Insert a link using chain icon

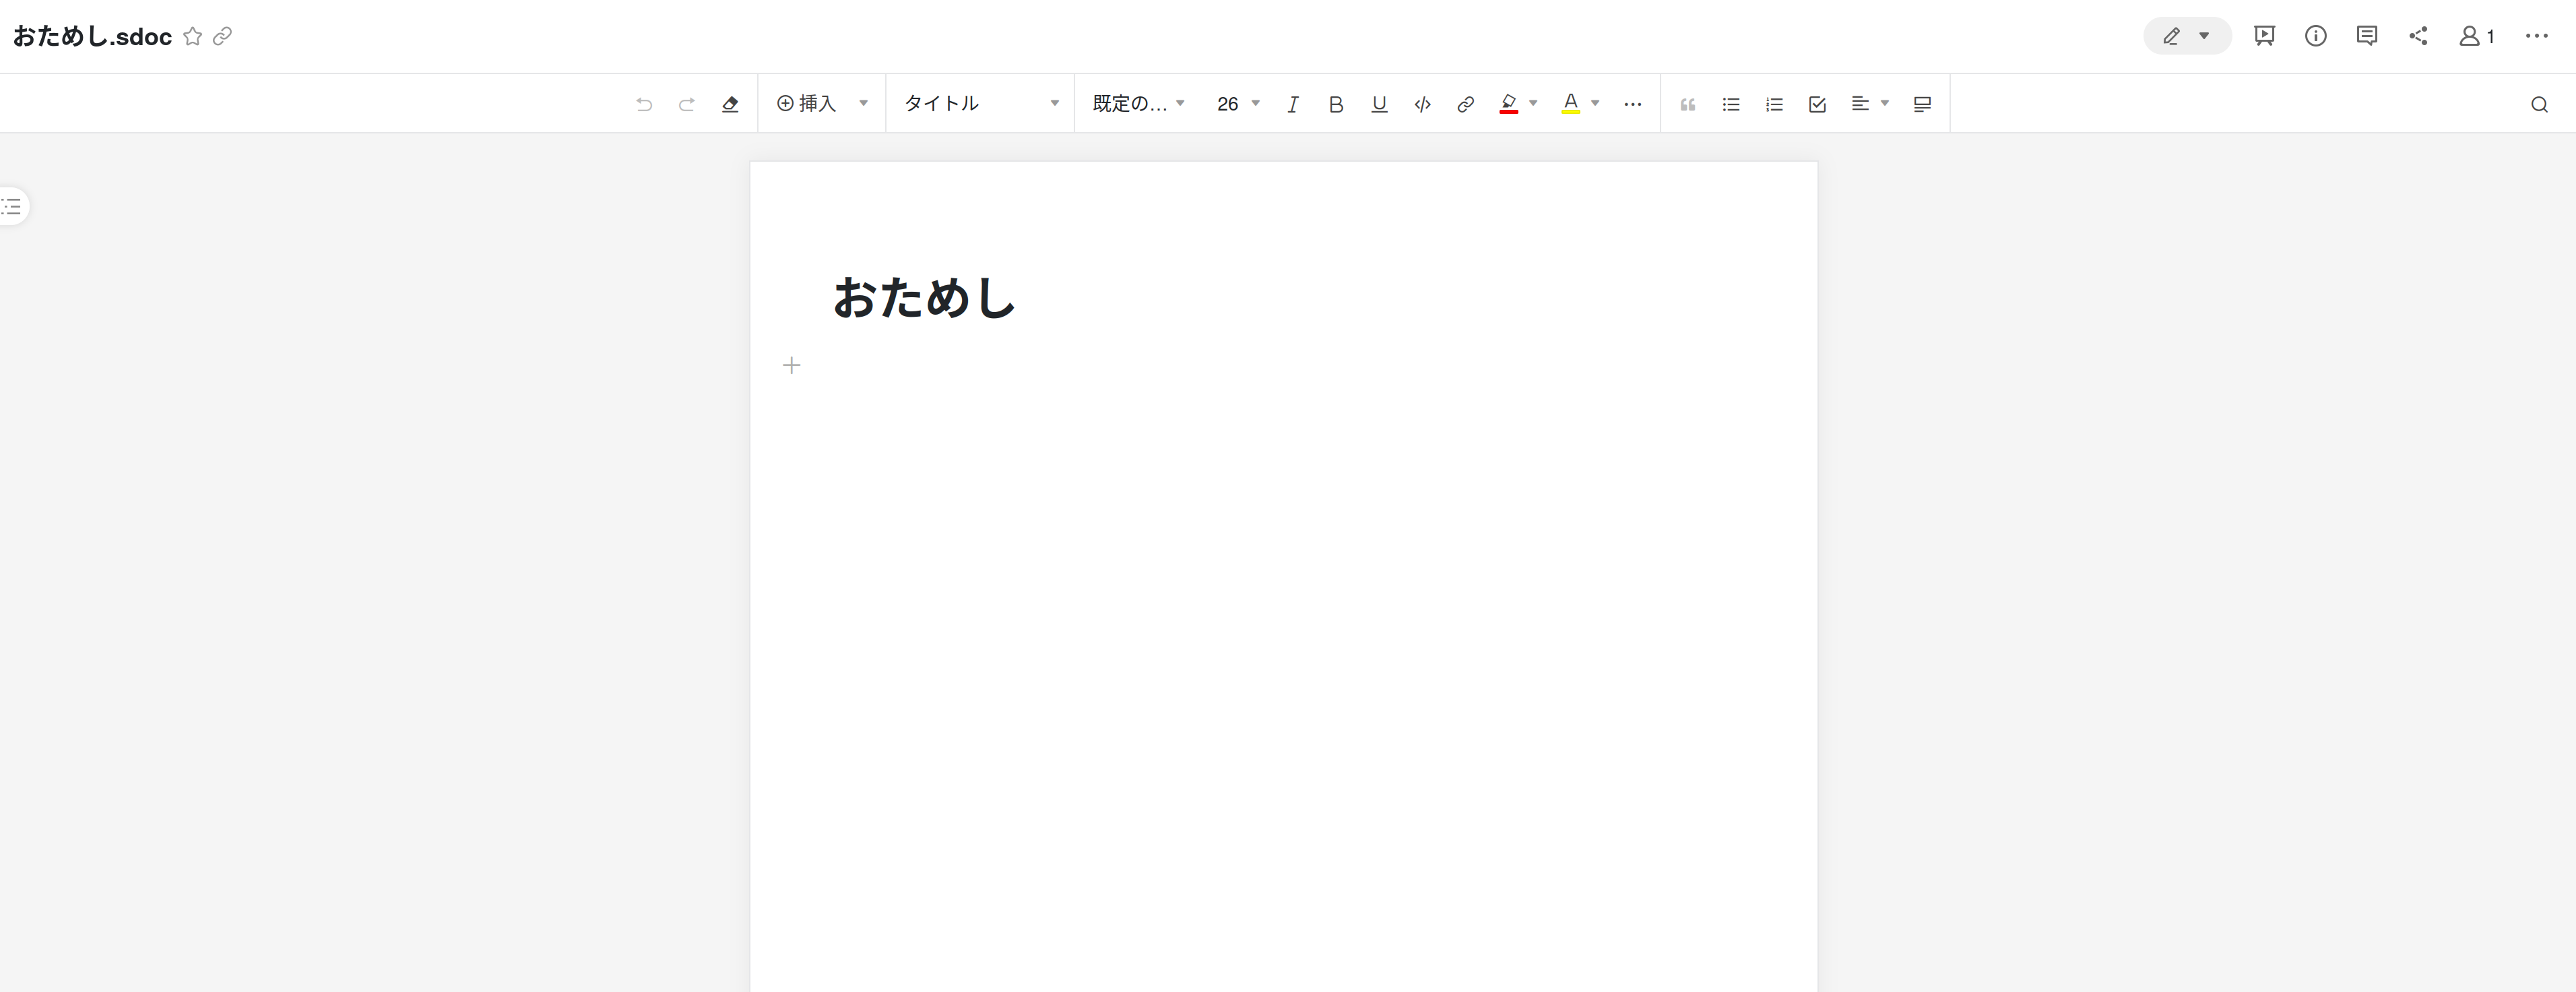coord(1465,104)
